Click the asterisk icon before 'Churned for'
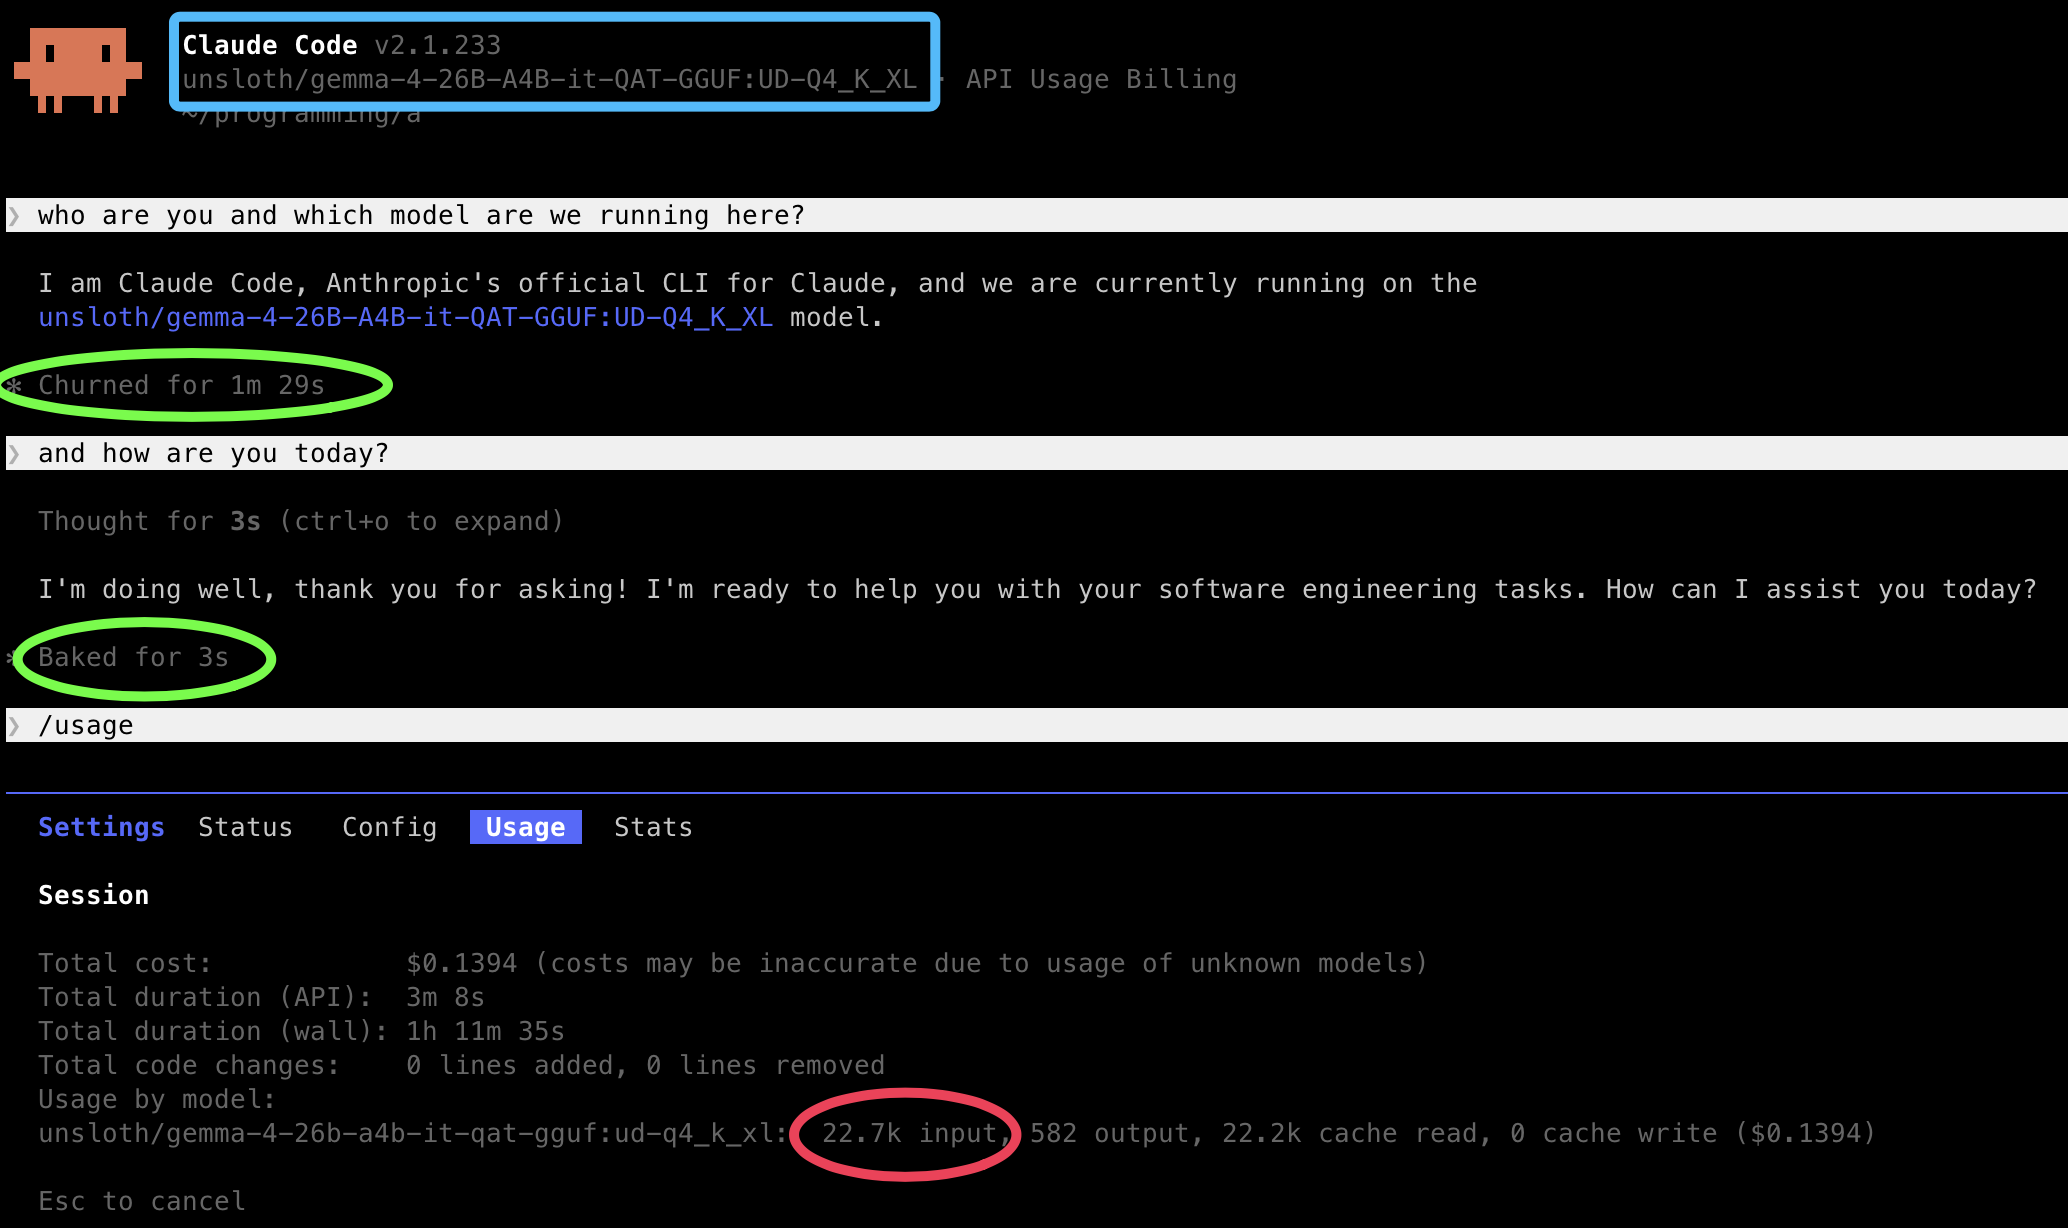Image resolution: width=2068 pixels, height=1228 pixels. (x=14, y=386)
